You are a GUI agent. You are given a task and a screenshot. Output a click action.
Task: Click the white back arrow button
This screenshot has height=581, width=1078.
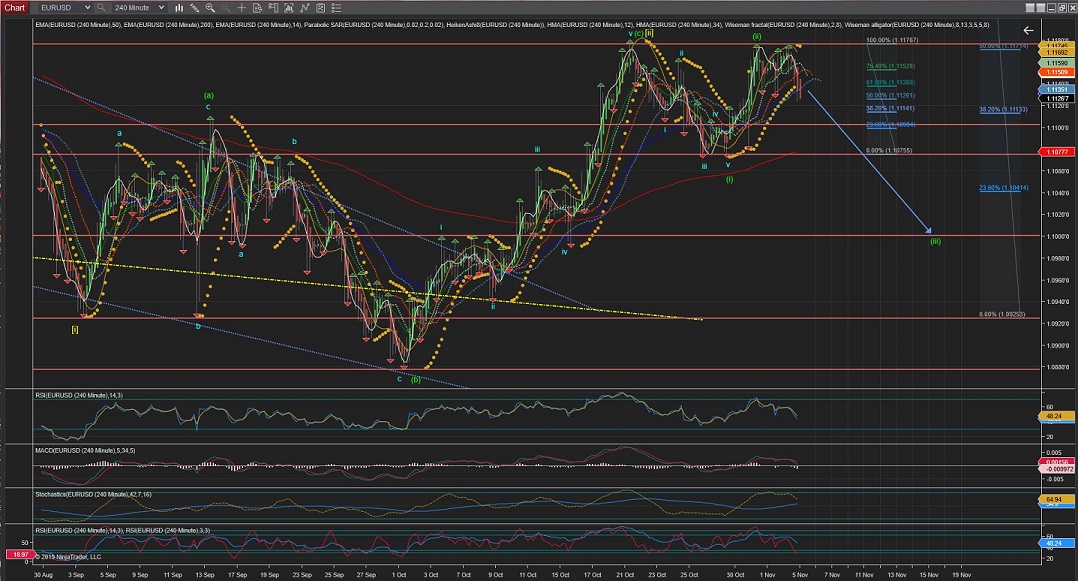coord(1028,31)
